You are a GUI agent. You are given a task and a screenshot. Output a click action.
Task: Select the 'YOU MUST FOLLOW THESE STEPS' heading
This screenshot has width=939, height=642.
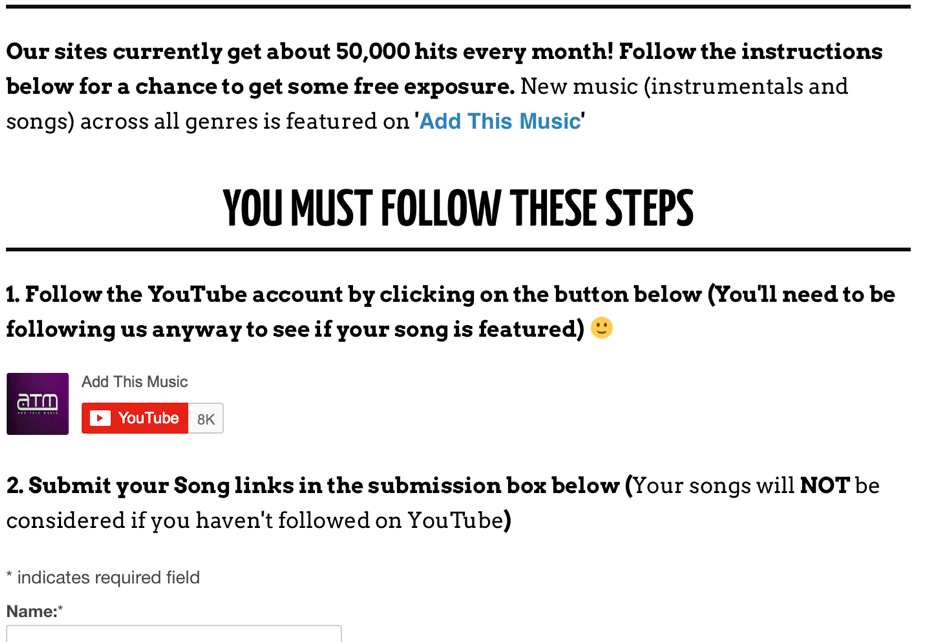pos(458,208)
